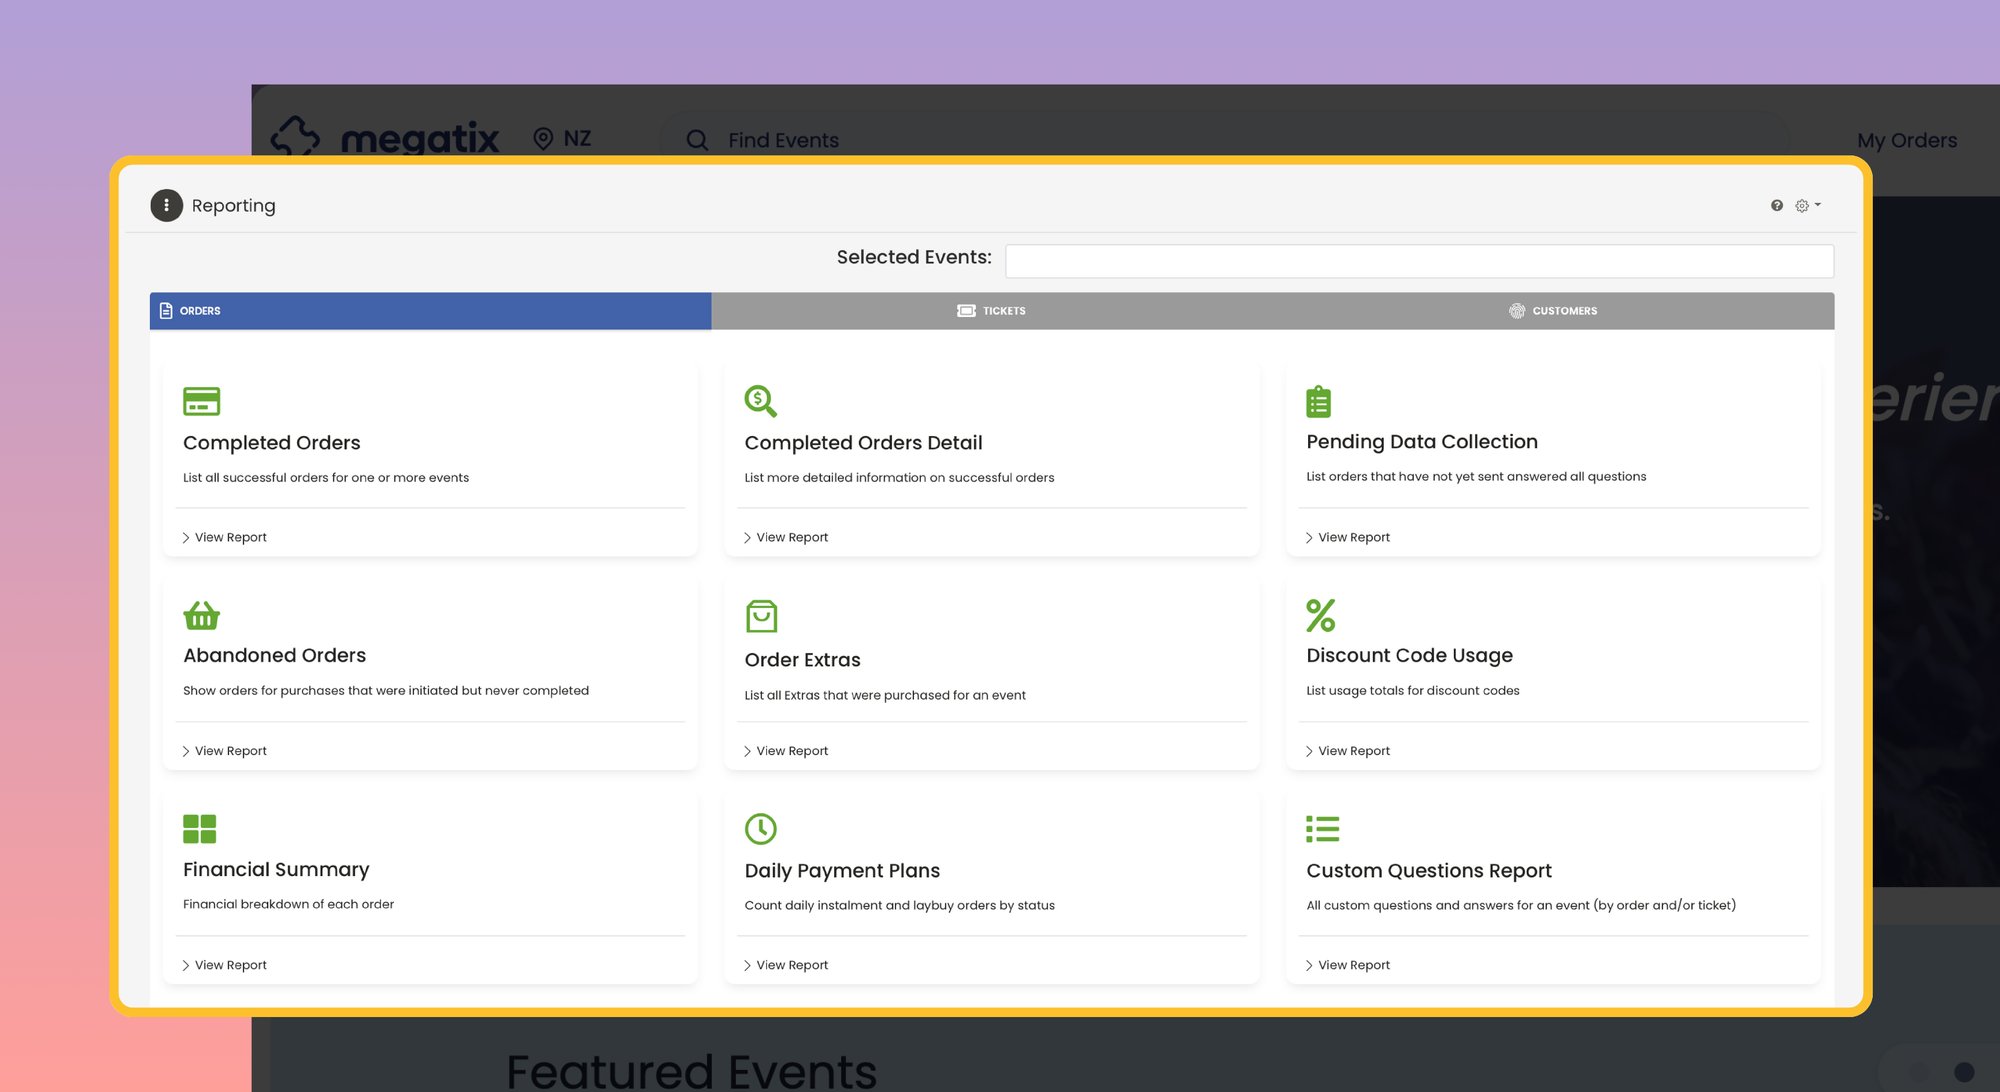Open the Selected Events dropdown
The height and width of the screenshot is (1092, 2000).
[x=1420, y=260]
